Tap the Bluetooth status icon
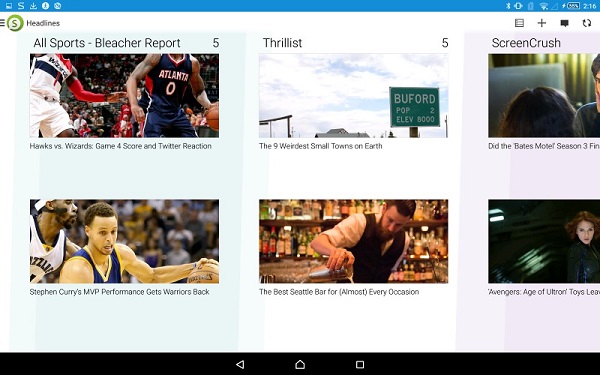 [508, 6]
